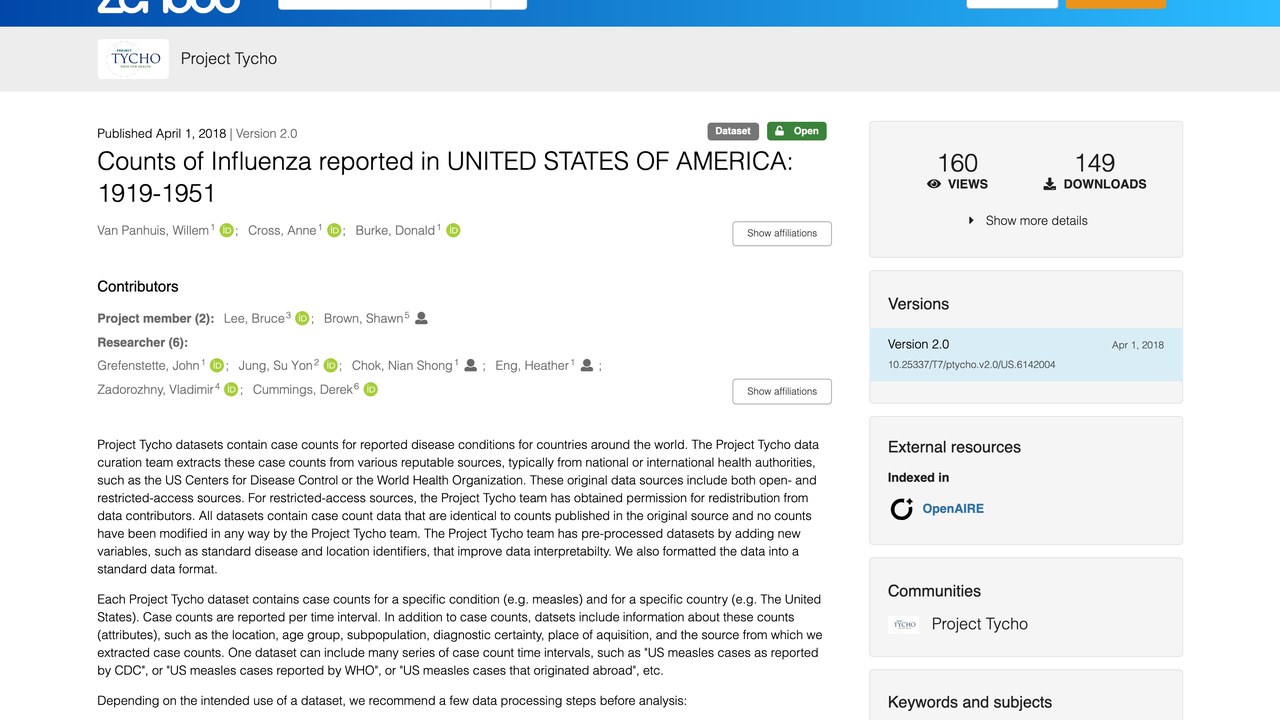
Task: Click contributor name Grefenstette, John
Action: tap(149, 365)
